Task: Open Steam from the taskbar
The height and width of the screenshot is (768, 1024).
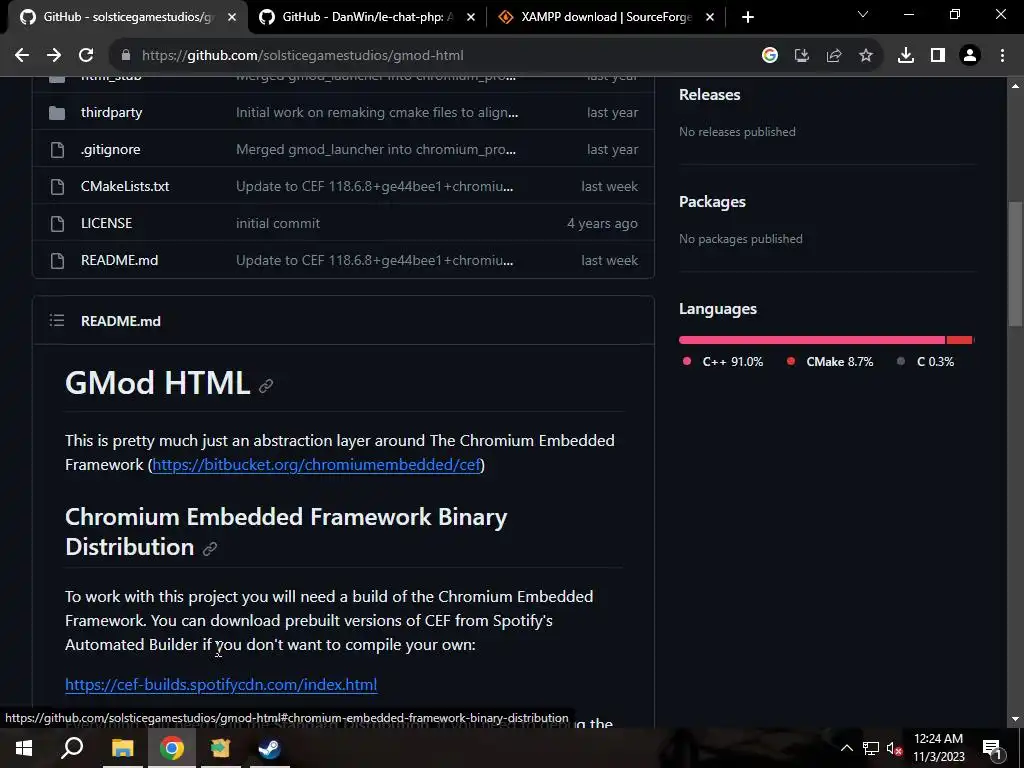Action: (x=270, y=748)
